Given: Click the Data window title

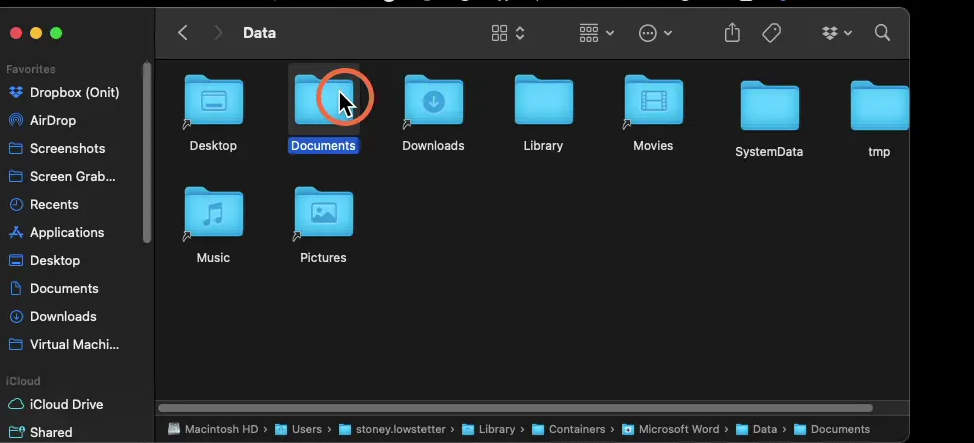Looking at the screenshot, I should 260,33.
